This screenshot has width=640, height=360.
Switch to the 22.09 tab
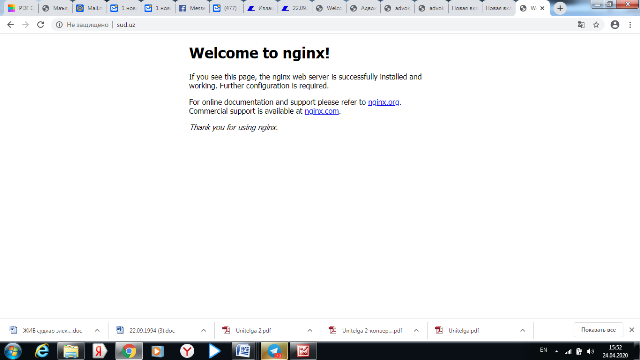[294, 8]
